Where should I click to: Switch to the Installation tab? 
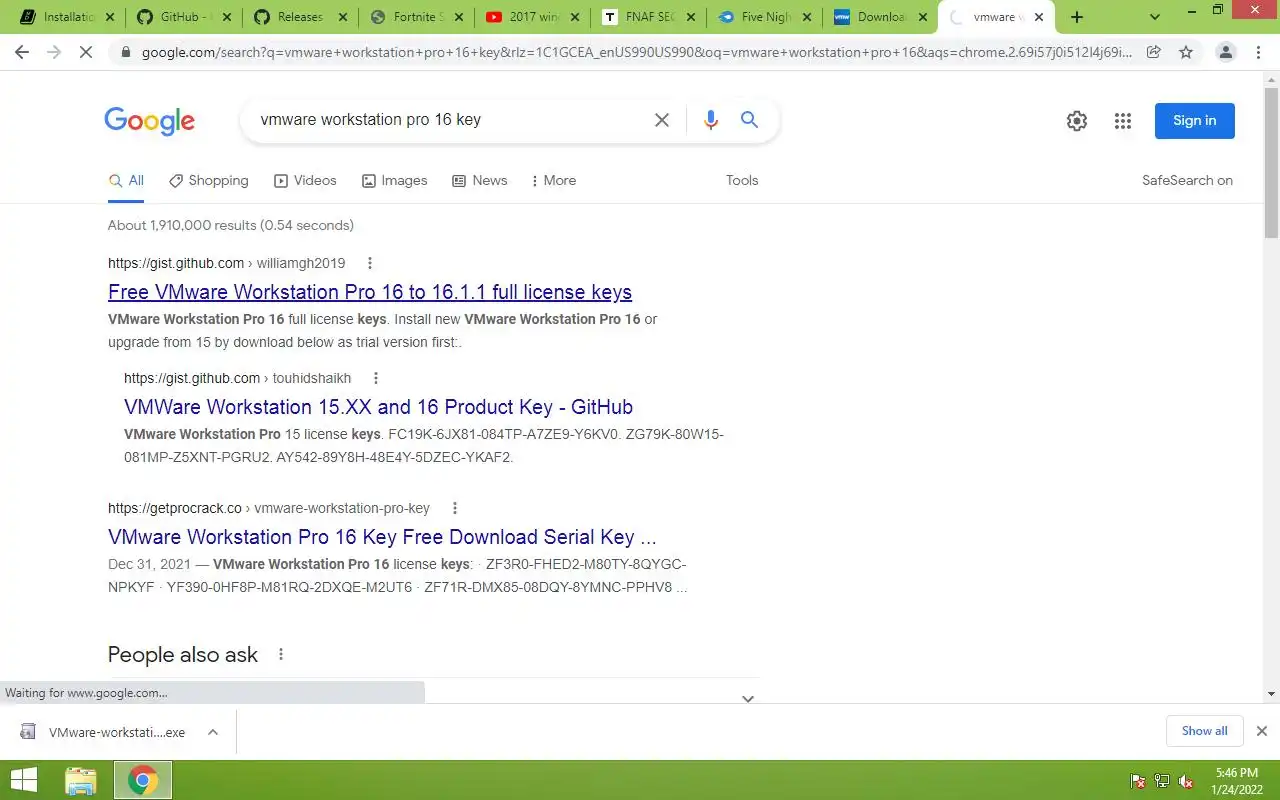pyautogui.click(x=66, y=17)
